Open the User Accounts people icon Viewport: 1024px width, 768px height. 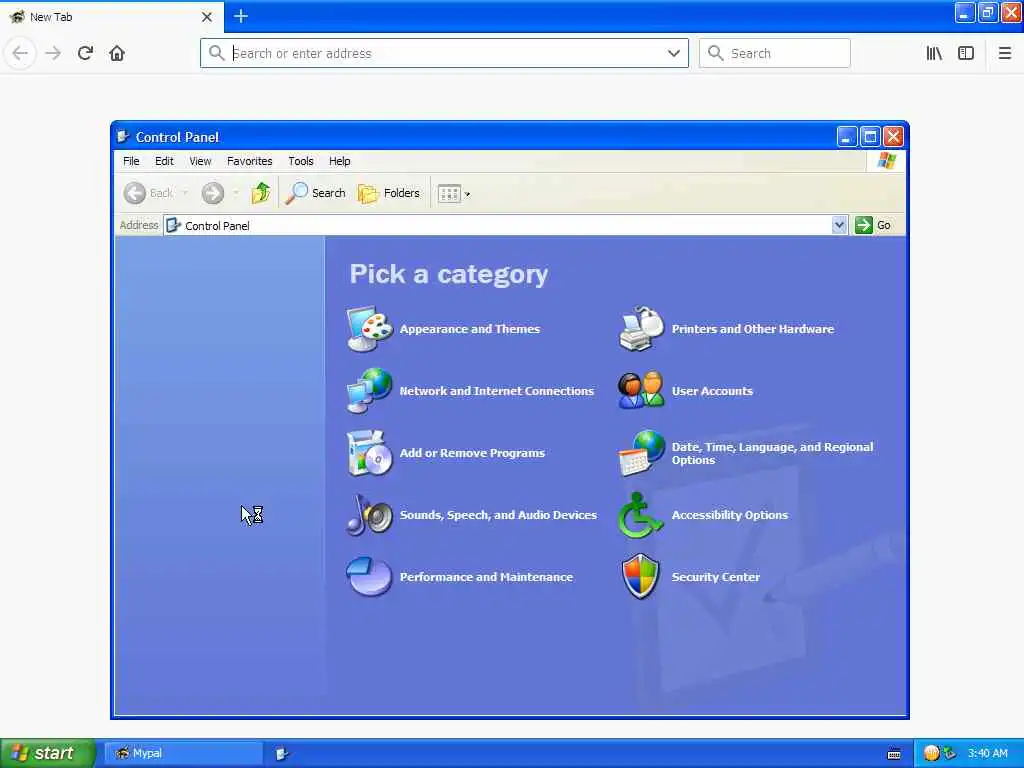[641, 391]
